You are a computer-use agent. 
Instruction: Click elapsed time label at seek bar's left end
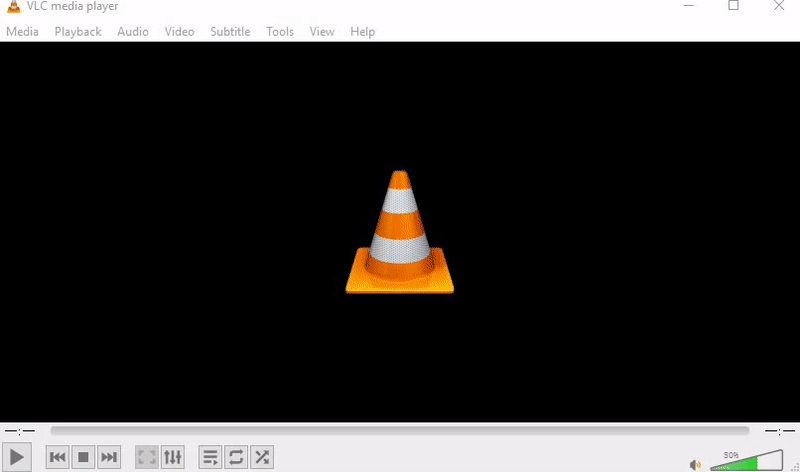coord(20,431)
